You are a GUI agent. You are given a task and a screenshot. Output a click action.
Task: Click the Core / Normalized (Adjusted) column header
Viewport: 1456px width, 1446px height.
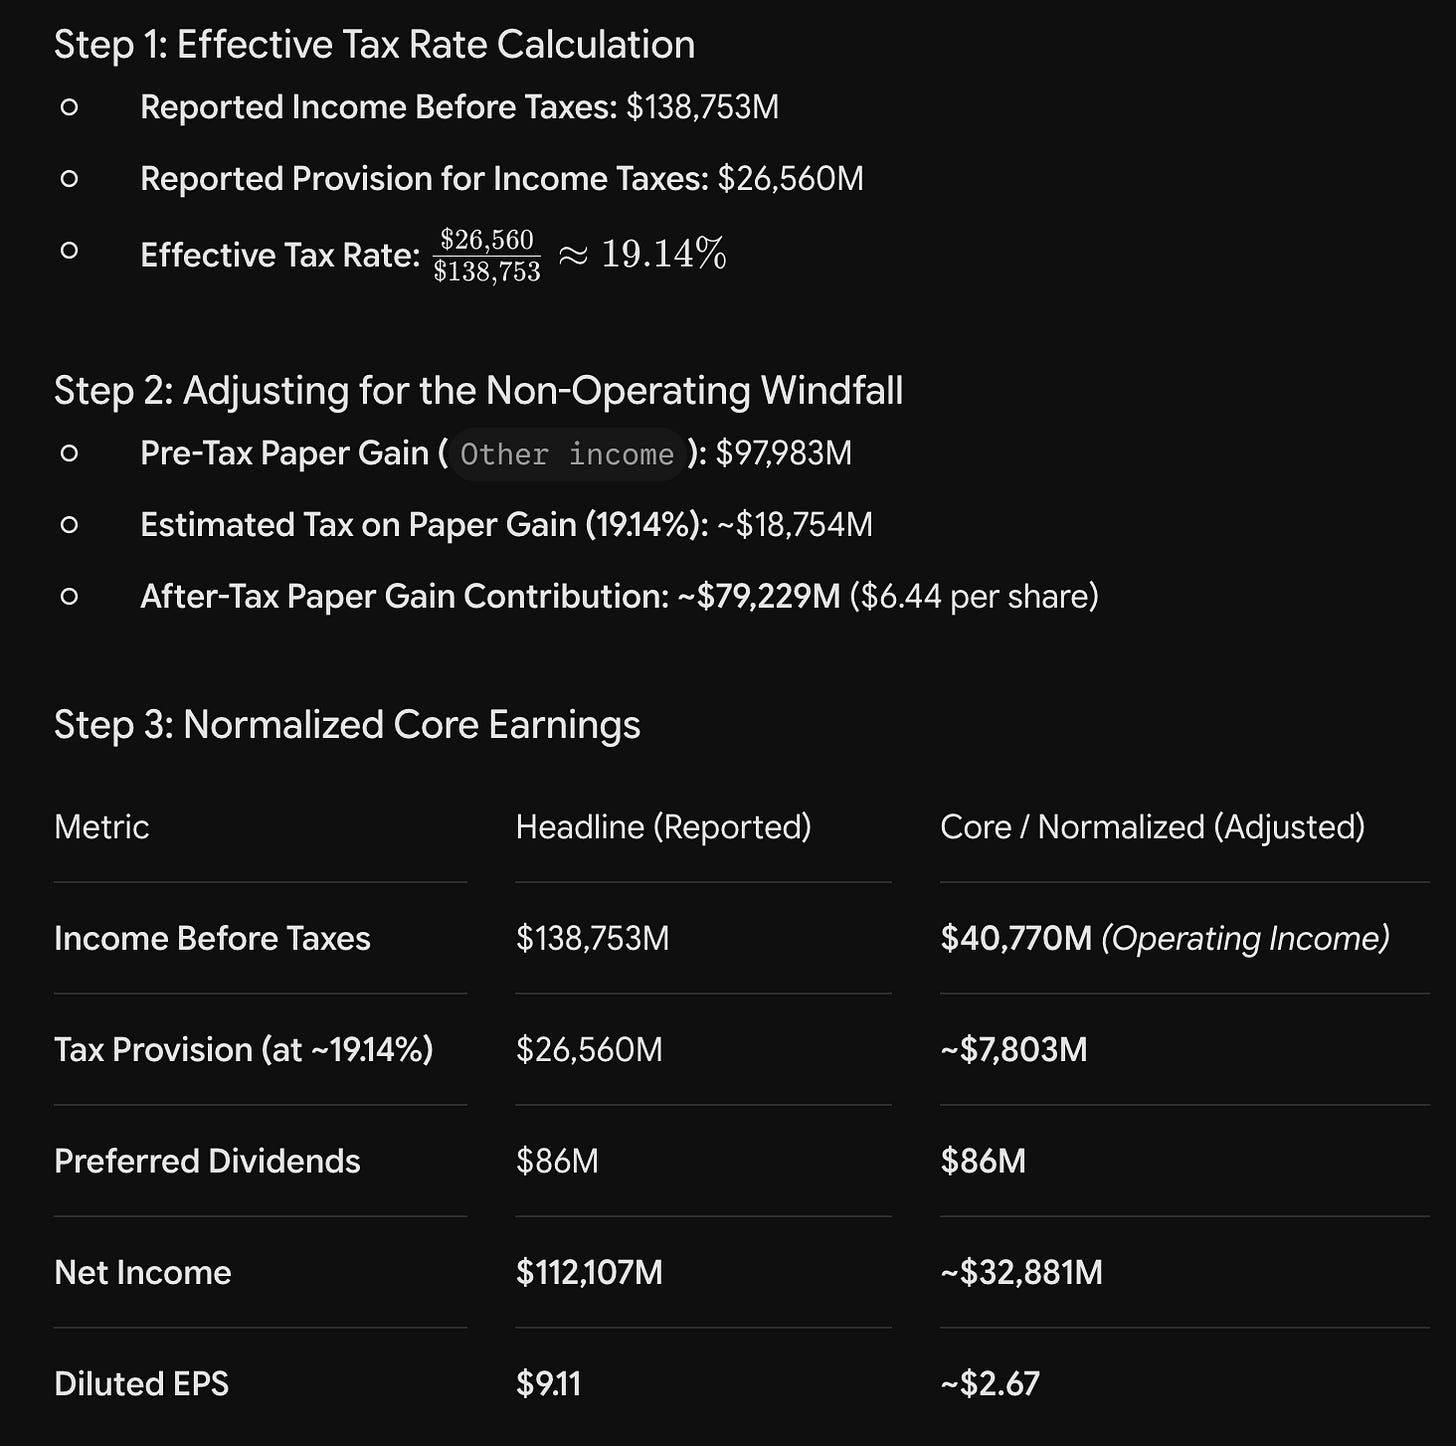(x=1152, y=827)
